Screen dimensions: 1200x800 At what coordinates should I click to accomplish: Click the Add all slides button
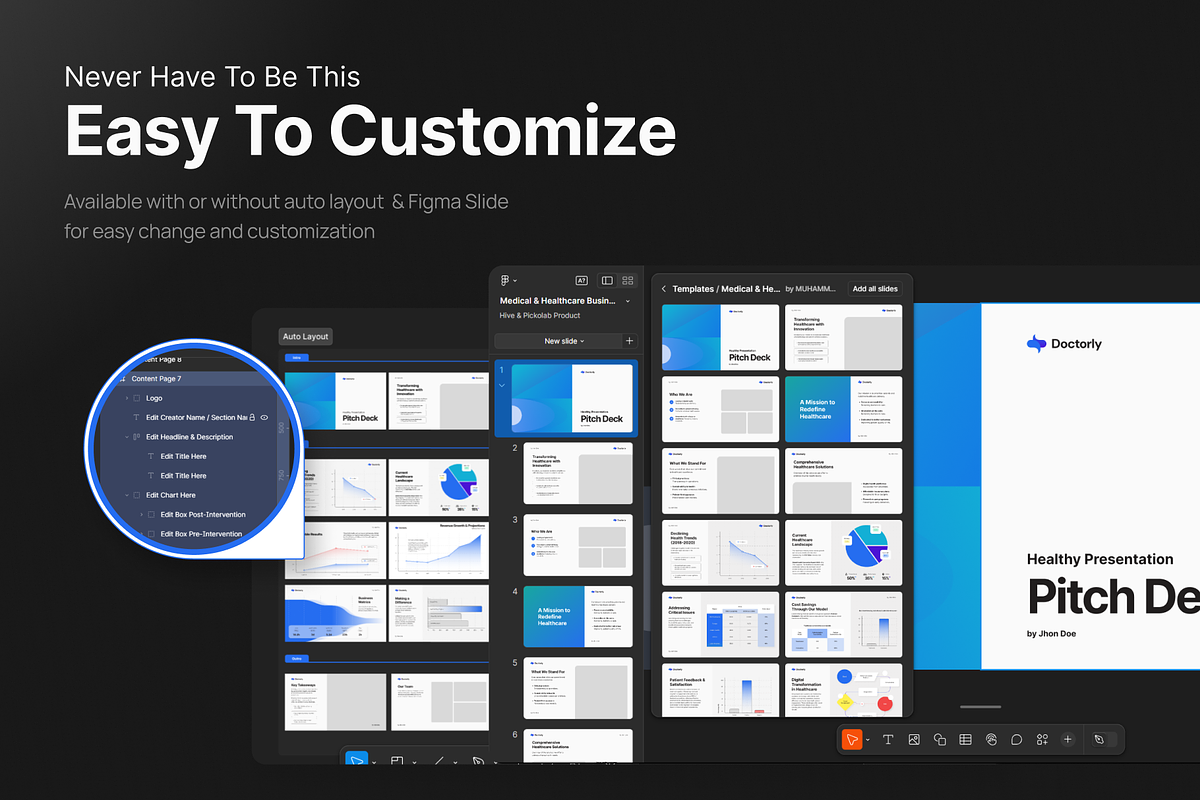coord(875,289)
